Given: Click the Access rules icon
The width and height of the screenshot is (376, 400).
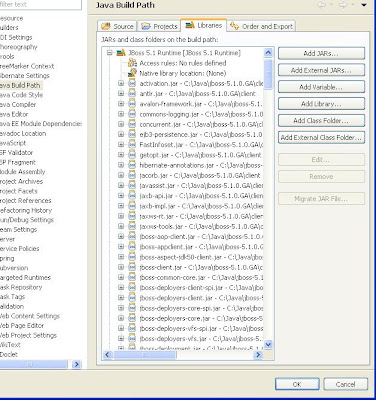Looking at the screenshot, I should 133,63.
